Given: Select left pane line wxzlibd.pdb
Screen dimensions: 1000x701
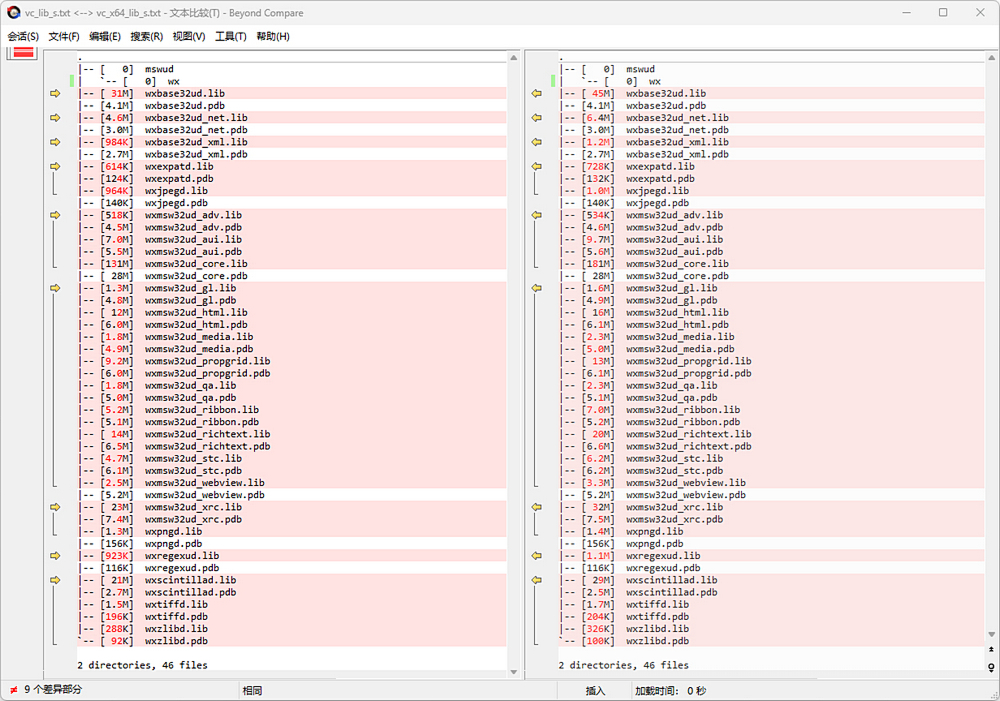Looking at the screenshot, I should [x=292, y=641].
